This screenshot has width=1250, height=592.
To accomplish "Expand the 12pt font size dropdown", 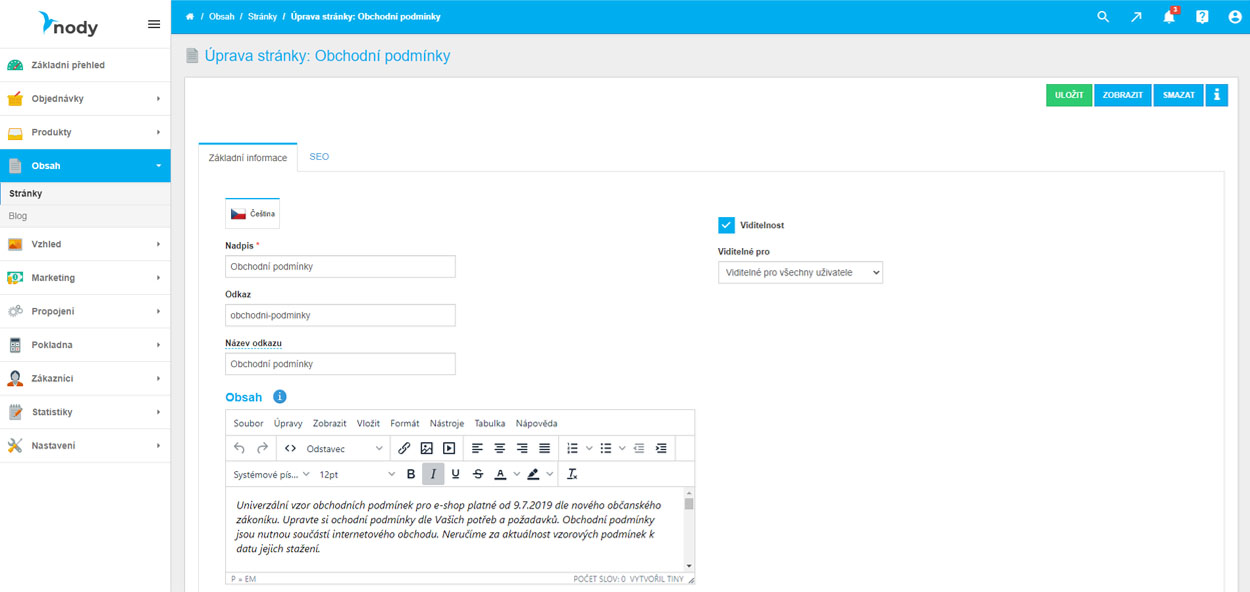I will [x=357, y=474].
